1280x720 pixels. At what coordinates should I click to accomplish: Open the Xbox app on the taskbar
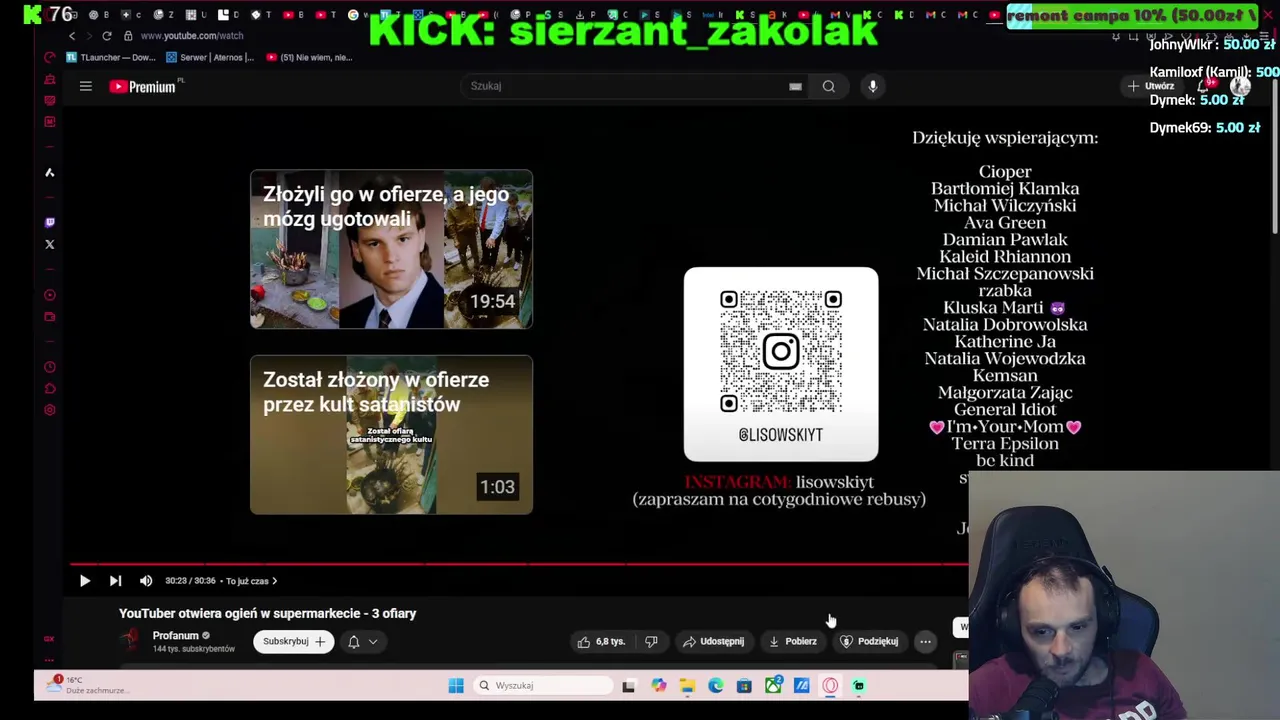(773, 686)
